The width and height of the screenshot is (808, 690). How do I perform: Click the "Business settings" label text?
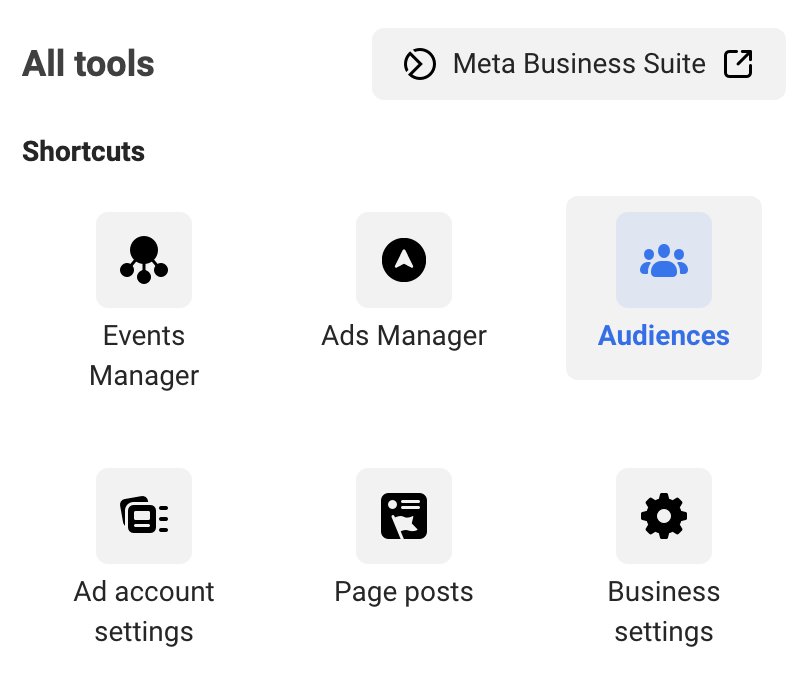tap(664, 612)
